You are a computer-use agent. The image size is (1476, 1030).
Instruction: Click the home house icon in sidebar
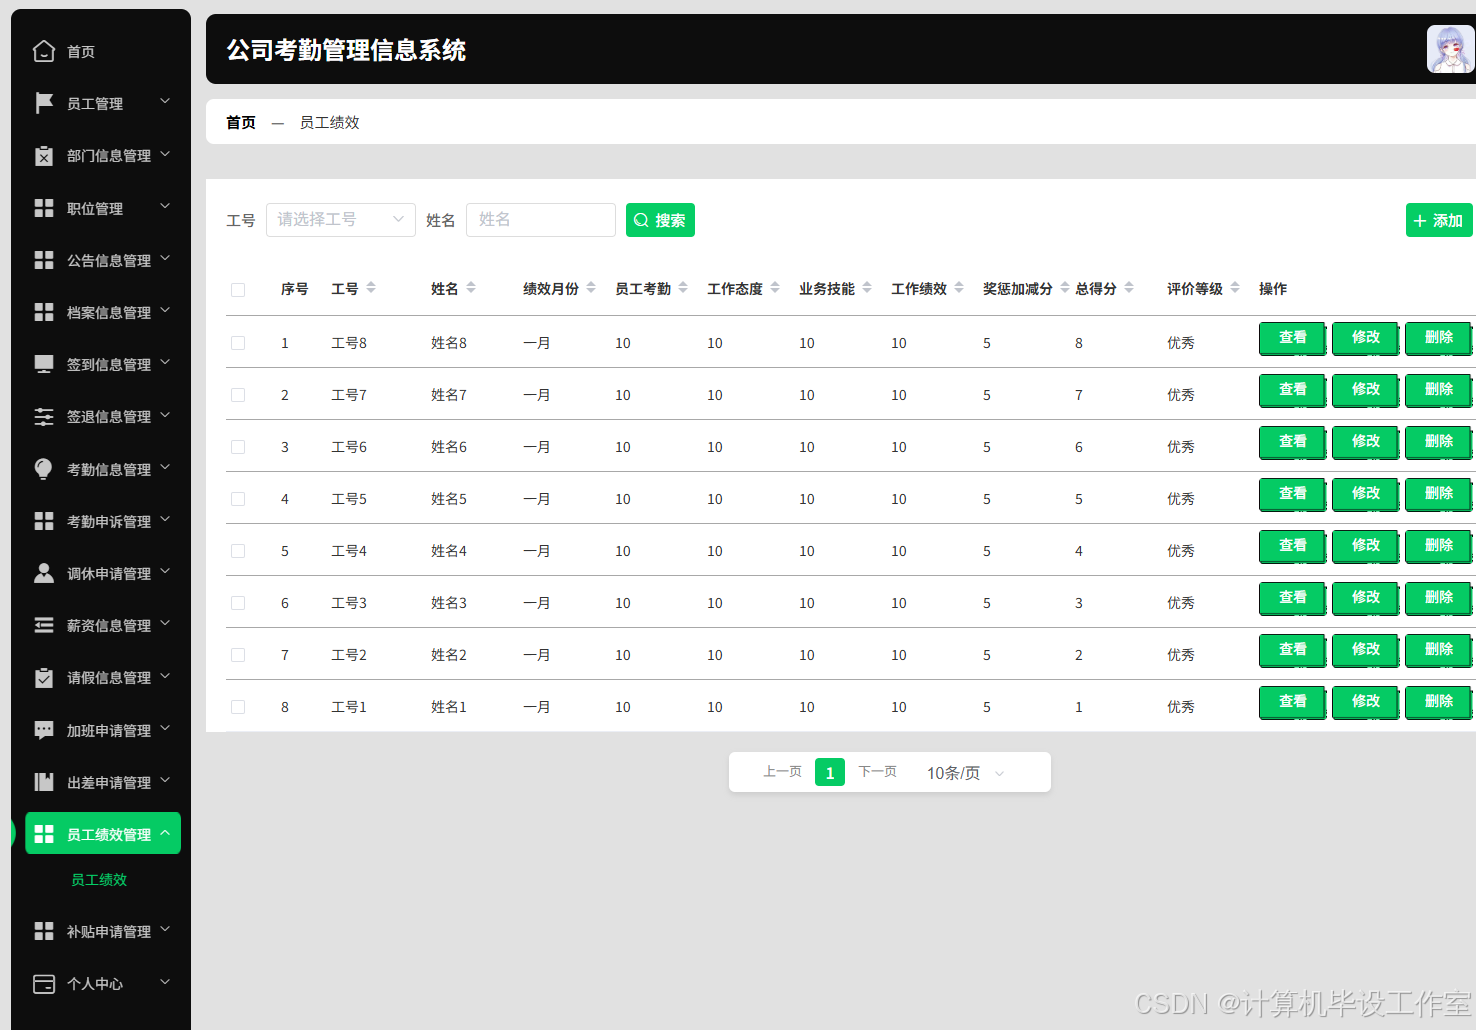(44, 51)
